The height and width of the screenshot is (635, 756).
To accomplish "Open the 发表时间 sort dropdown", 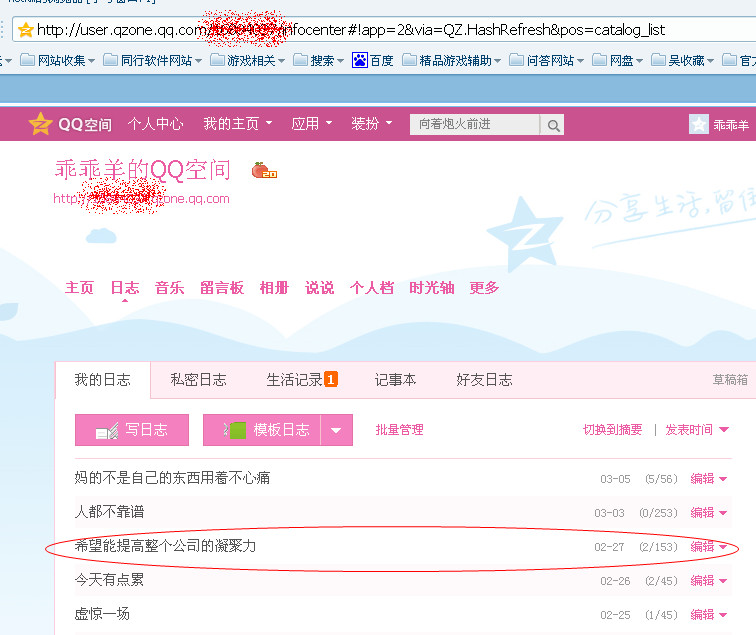I will tap(697, 430).
